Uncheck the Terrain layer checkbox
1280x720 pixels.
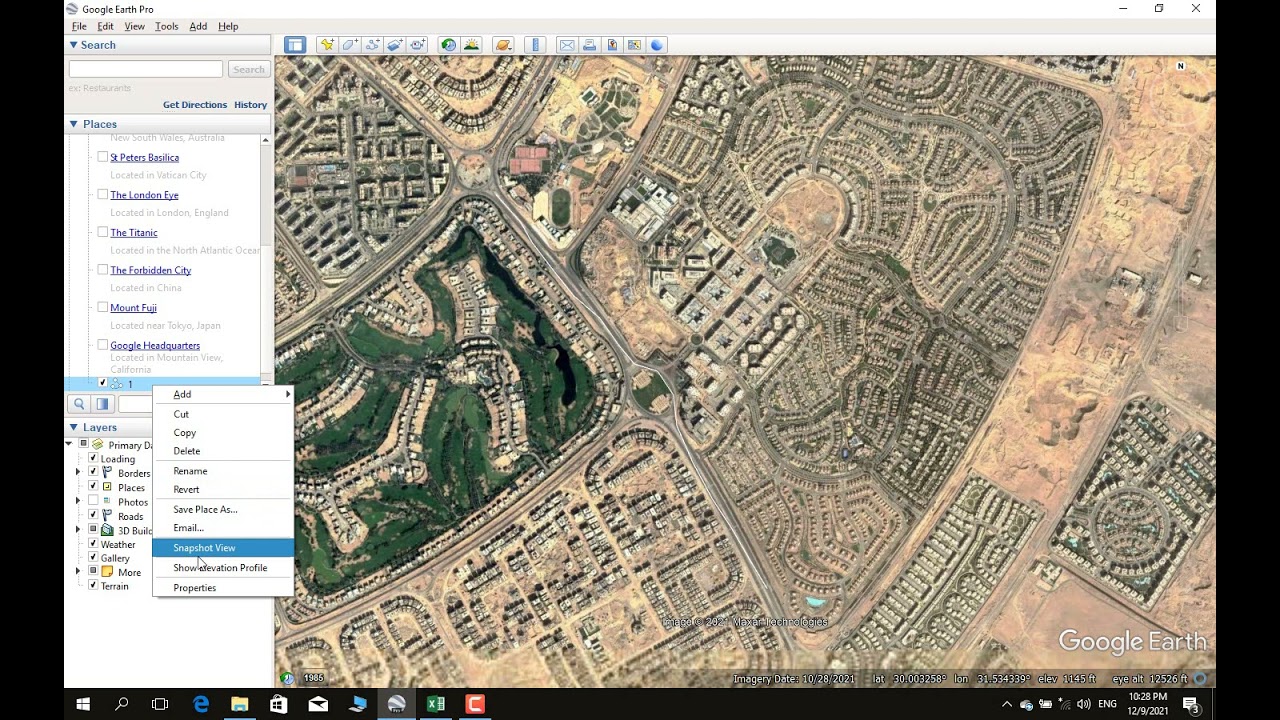93,585
